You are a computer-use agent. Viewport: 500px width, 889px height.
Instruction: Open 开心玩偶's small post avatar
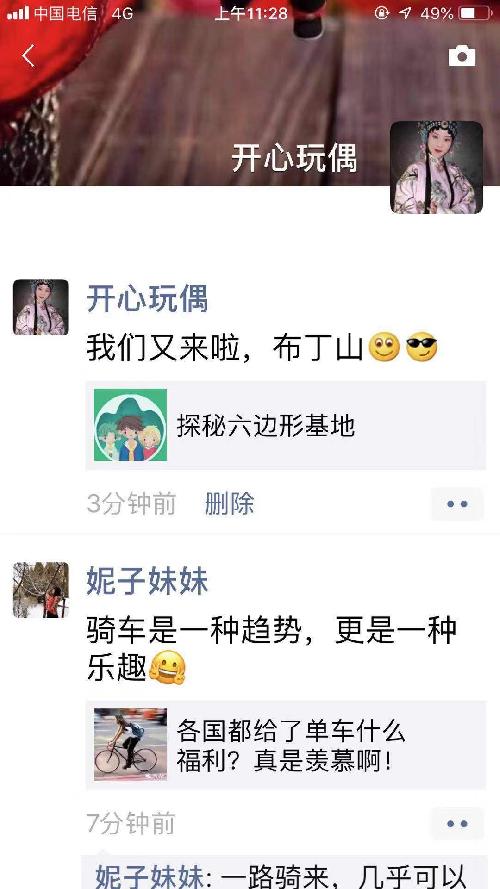41,307
